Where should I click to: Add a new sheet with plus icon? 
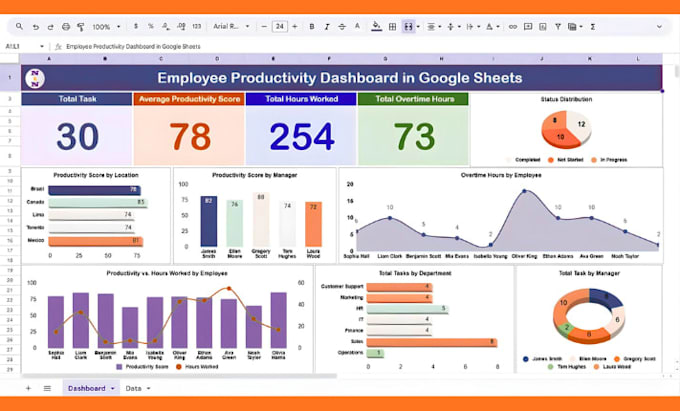(x=28, y=388)
